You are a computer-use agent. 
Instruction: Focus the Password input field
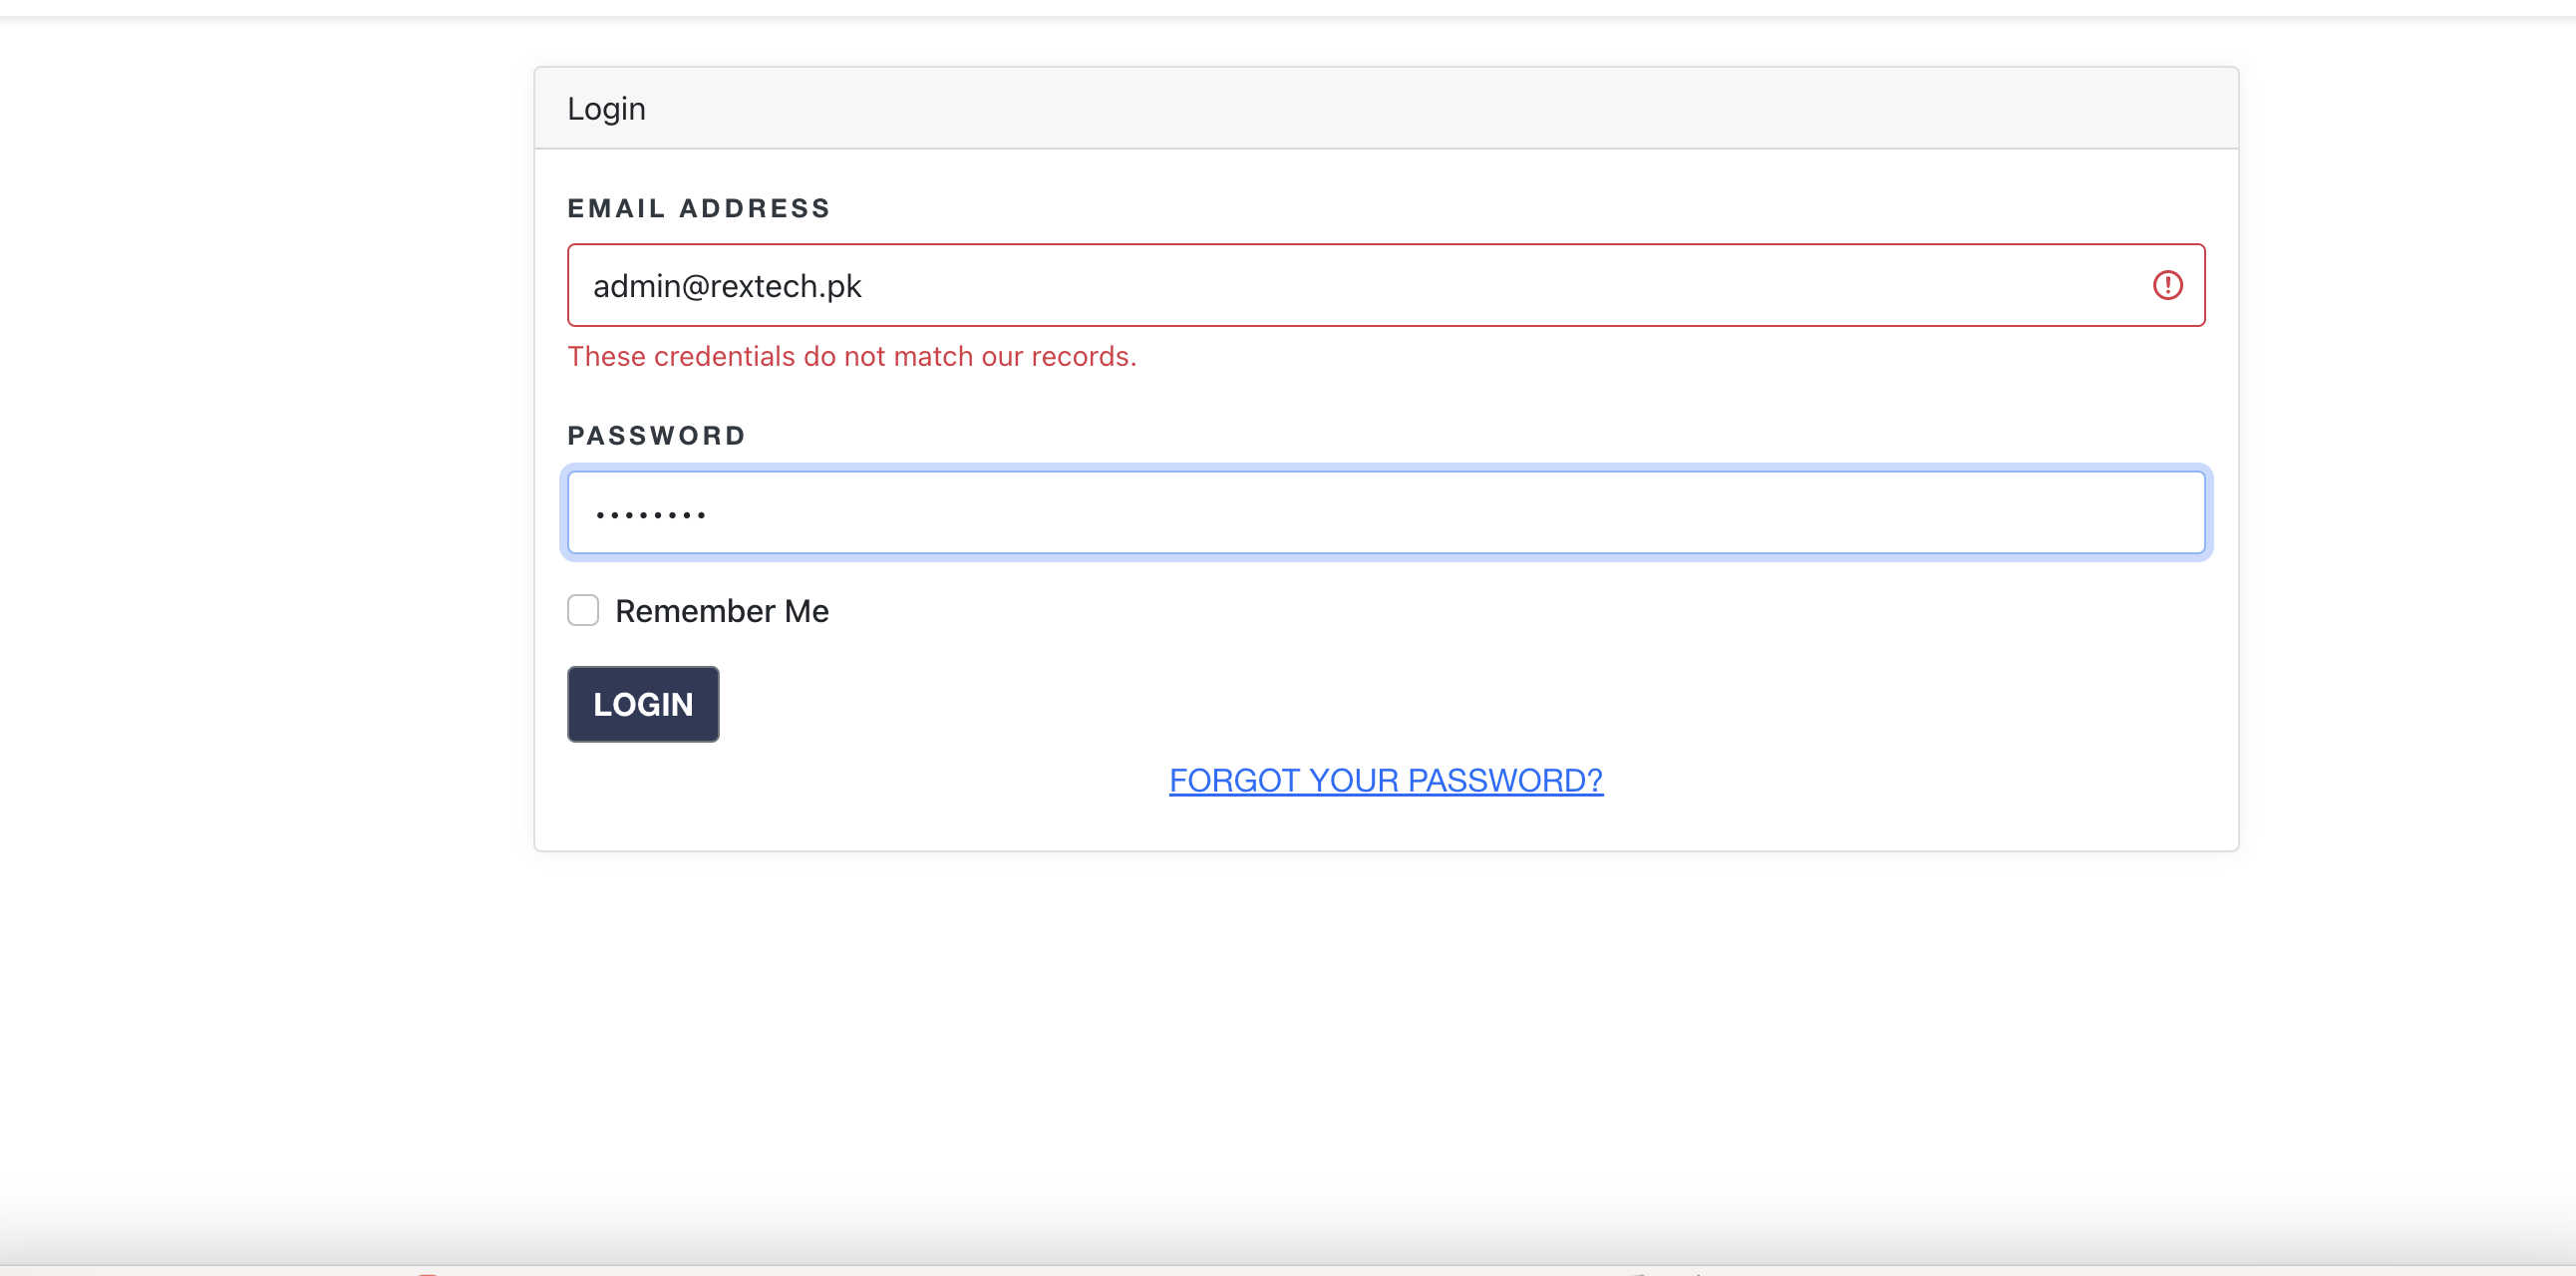(1385, 513)
